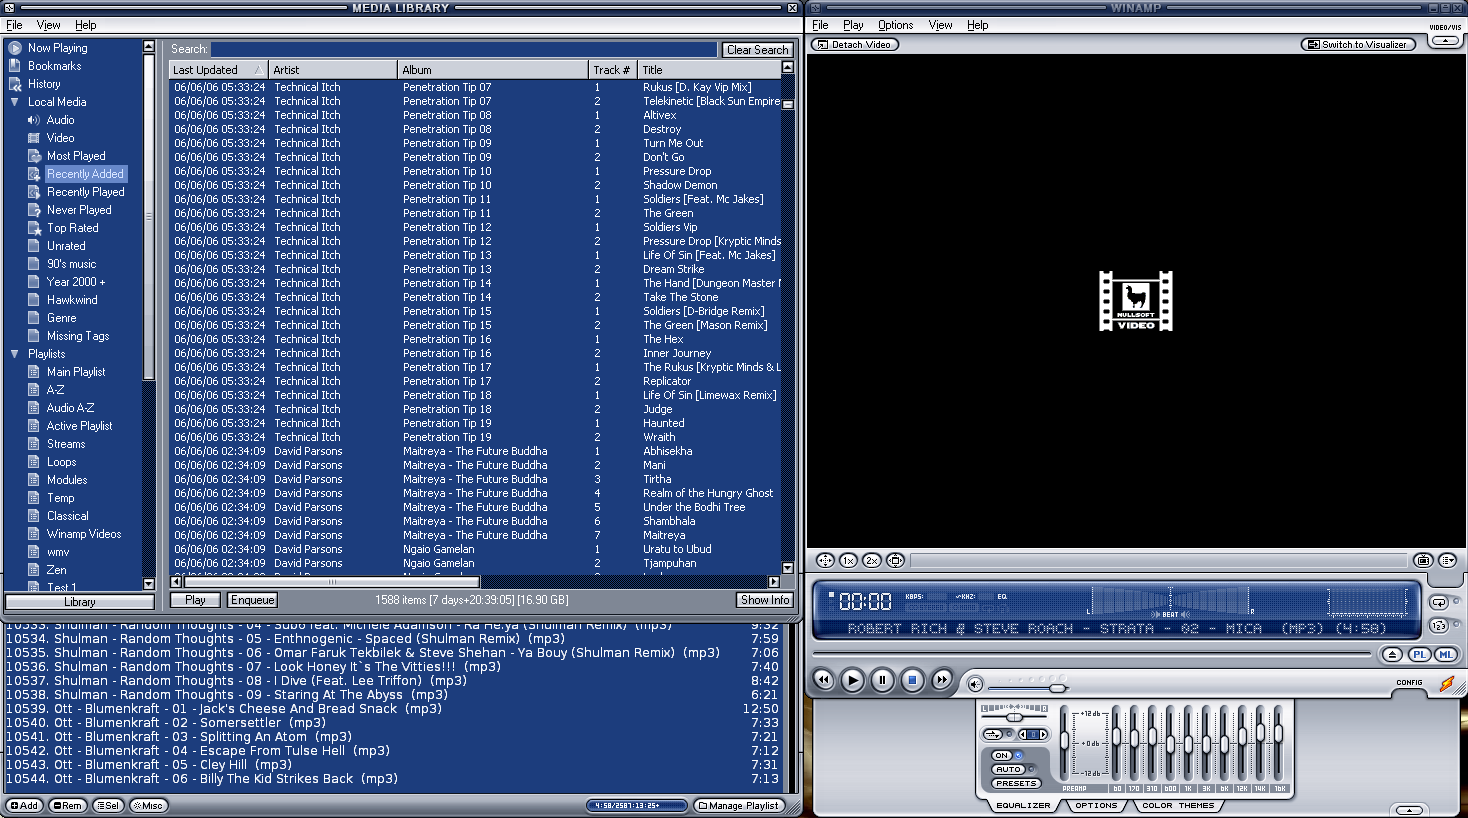Screen dimensions: 1468x818
Task: Select the EQUALIZER tab
Action: 1023,805
